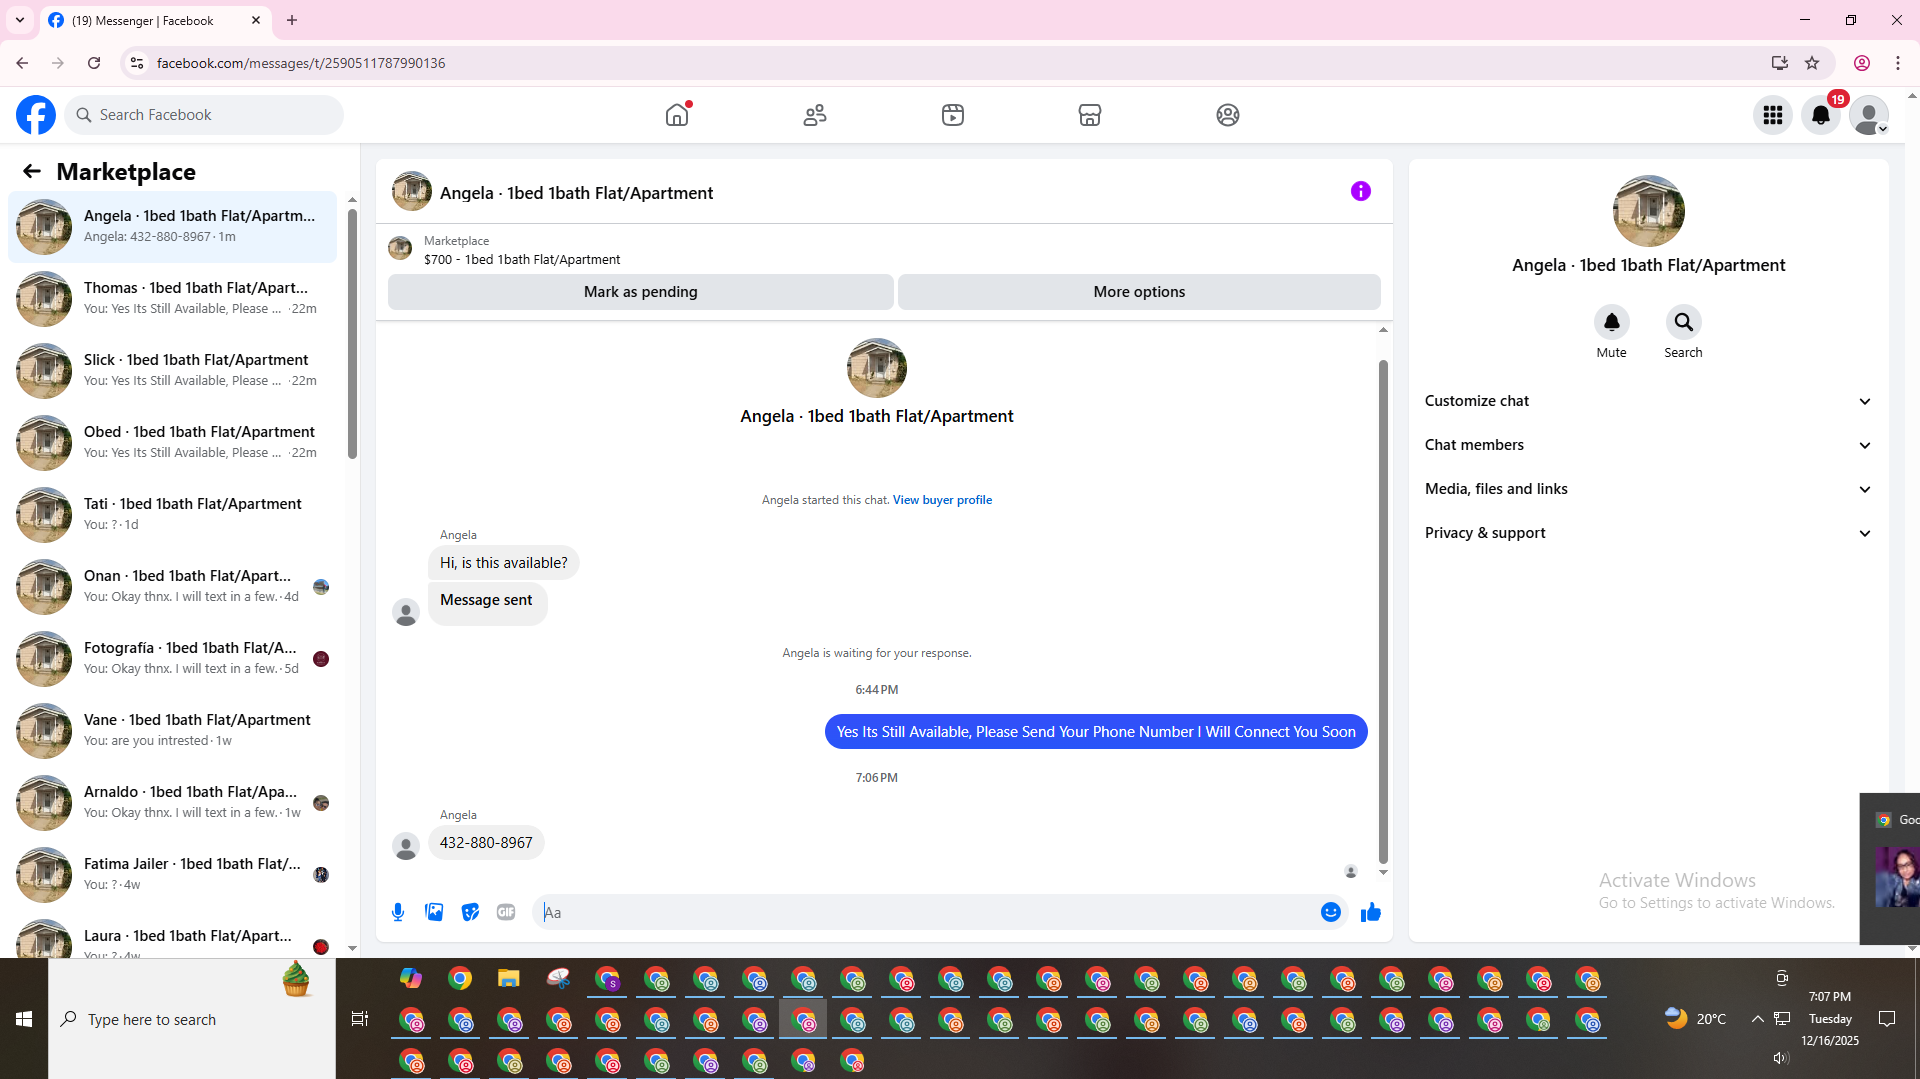Viewport: 1920px width, 1079px height.
Task: Click the Search Facebook field
Action: tap(204, 115)
